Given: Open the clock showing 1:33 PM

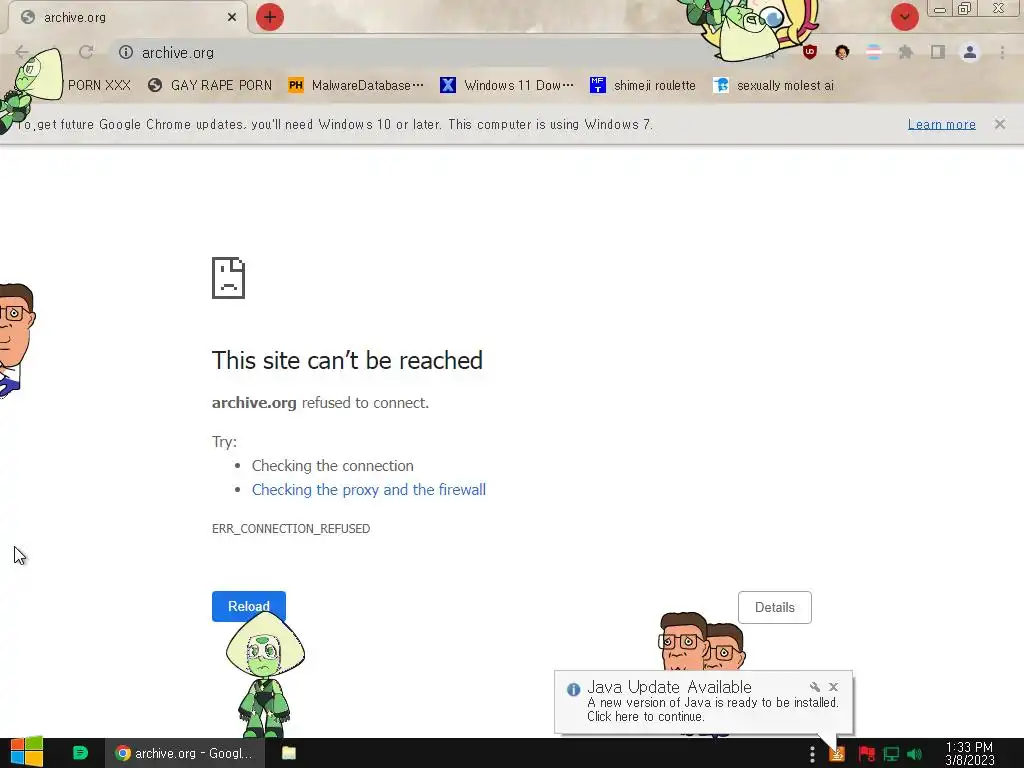Looking at the screenshot, I should tap(969, 754).
